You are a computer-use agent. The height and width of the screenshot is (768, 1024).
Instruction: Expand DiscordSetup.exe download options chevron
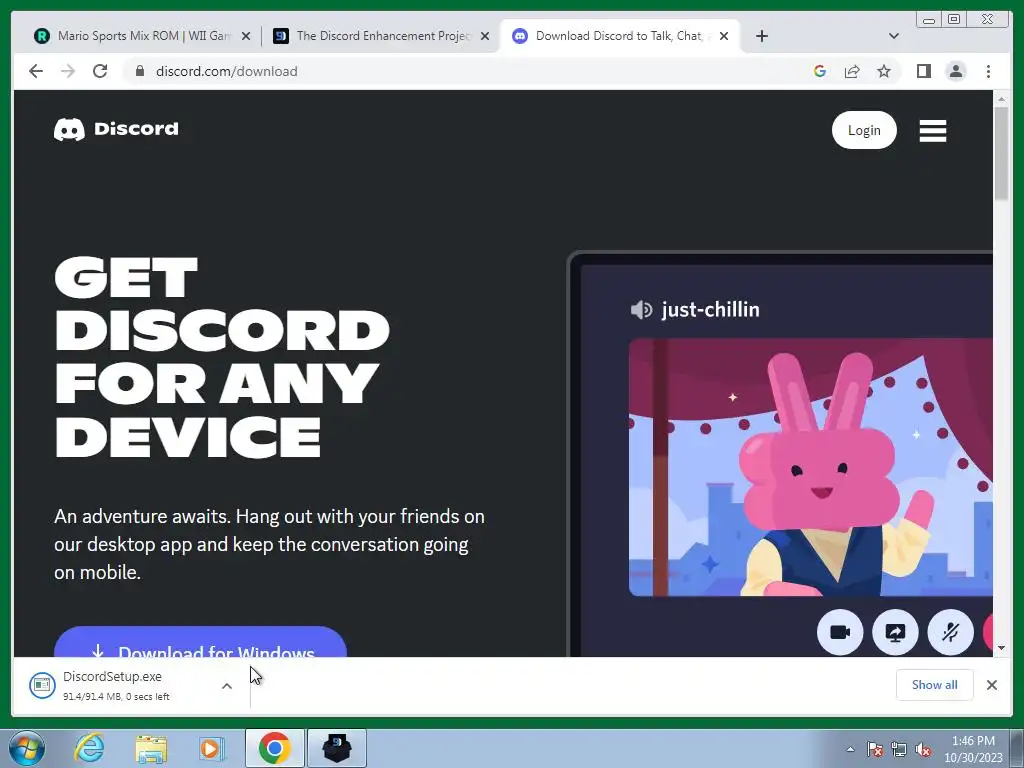227,686
